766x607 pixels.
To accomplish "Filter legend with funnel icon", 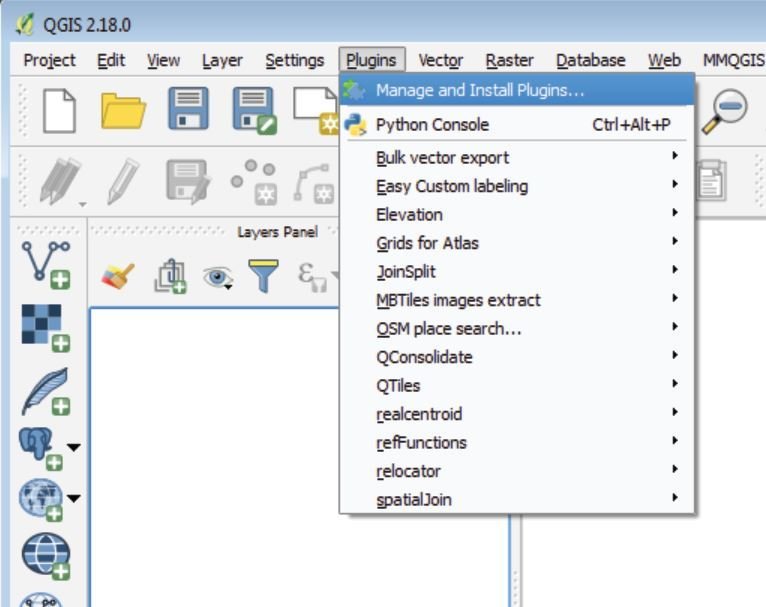I will [x=263, y=276].
